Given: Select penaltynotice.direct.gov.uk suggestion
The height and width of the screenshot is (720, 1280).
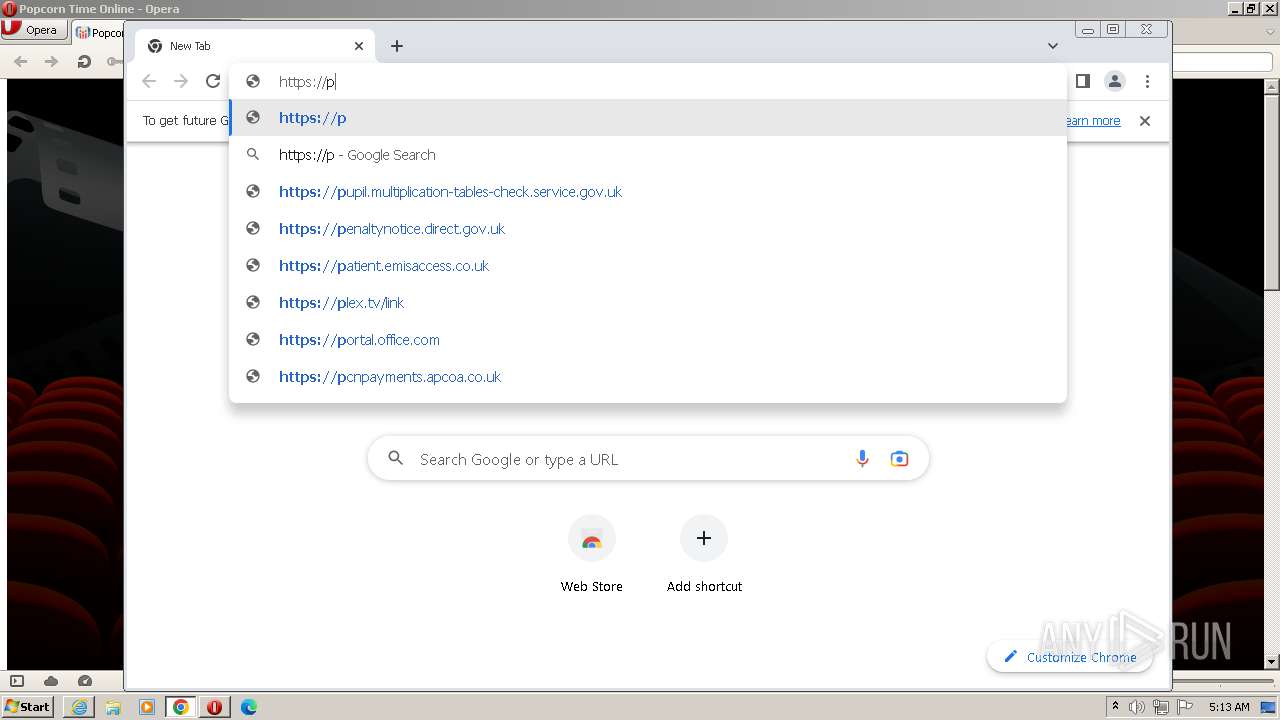Looking at the screenshot, I should (648, 229).
